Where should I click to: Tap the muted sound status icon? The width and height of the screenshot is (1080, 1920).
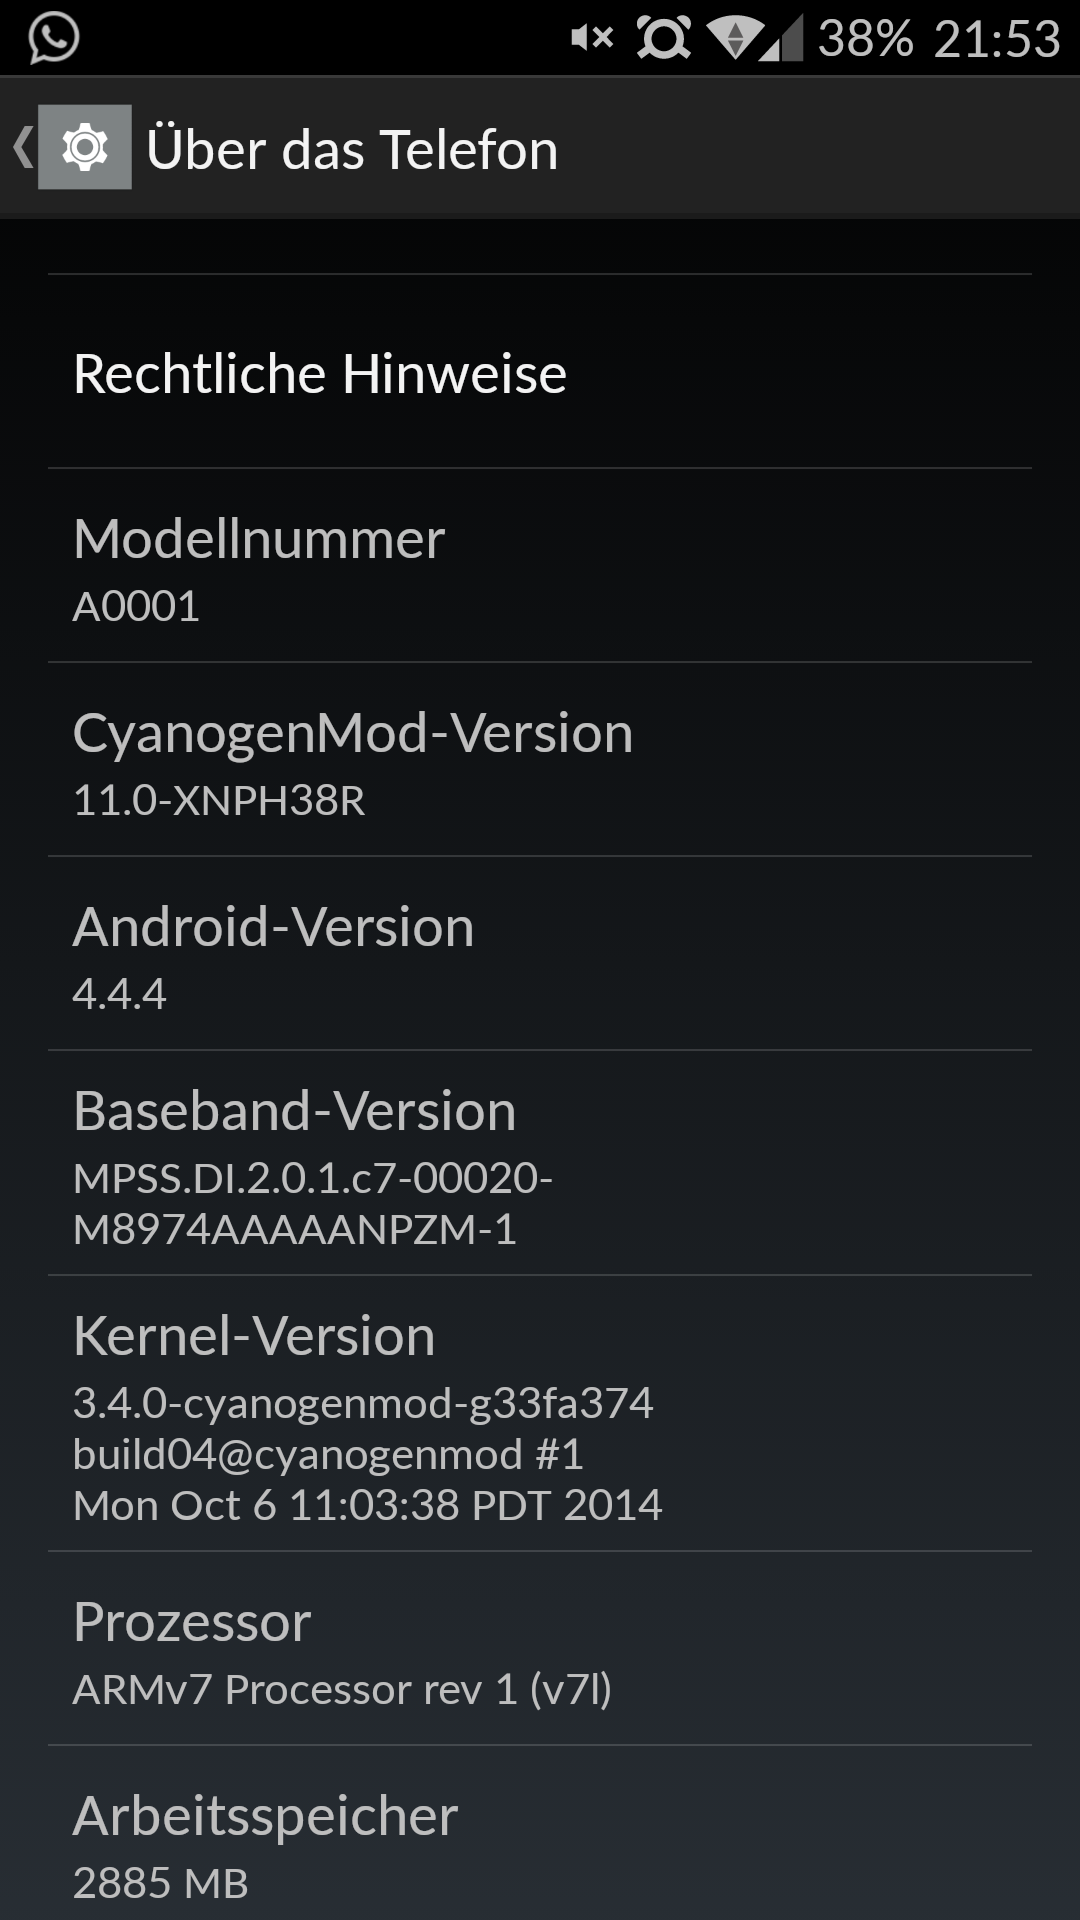(x=591, y=38)
